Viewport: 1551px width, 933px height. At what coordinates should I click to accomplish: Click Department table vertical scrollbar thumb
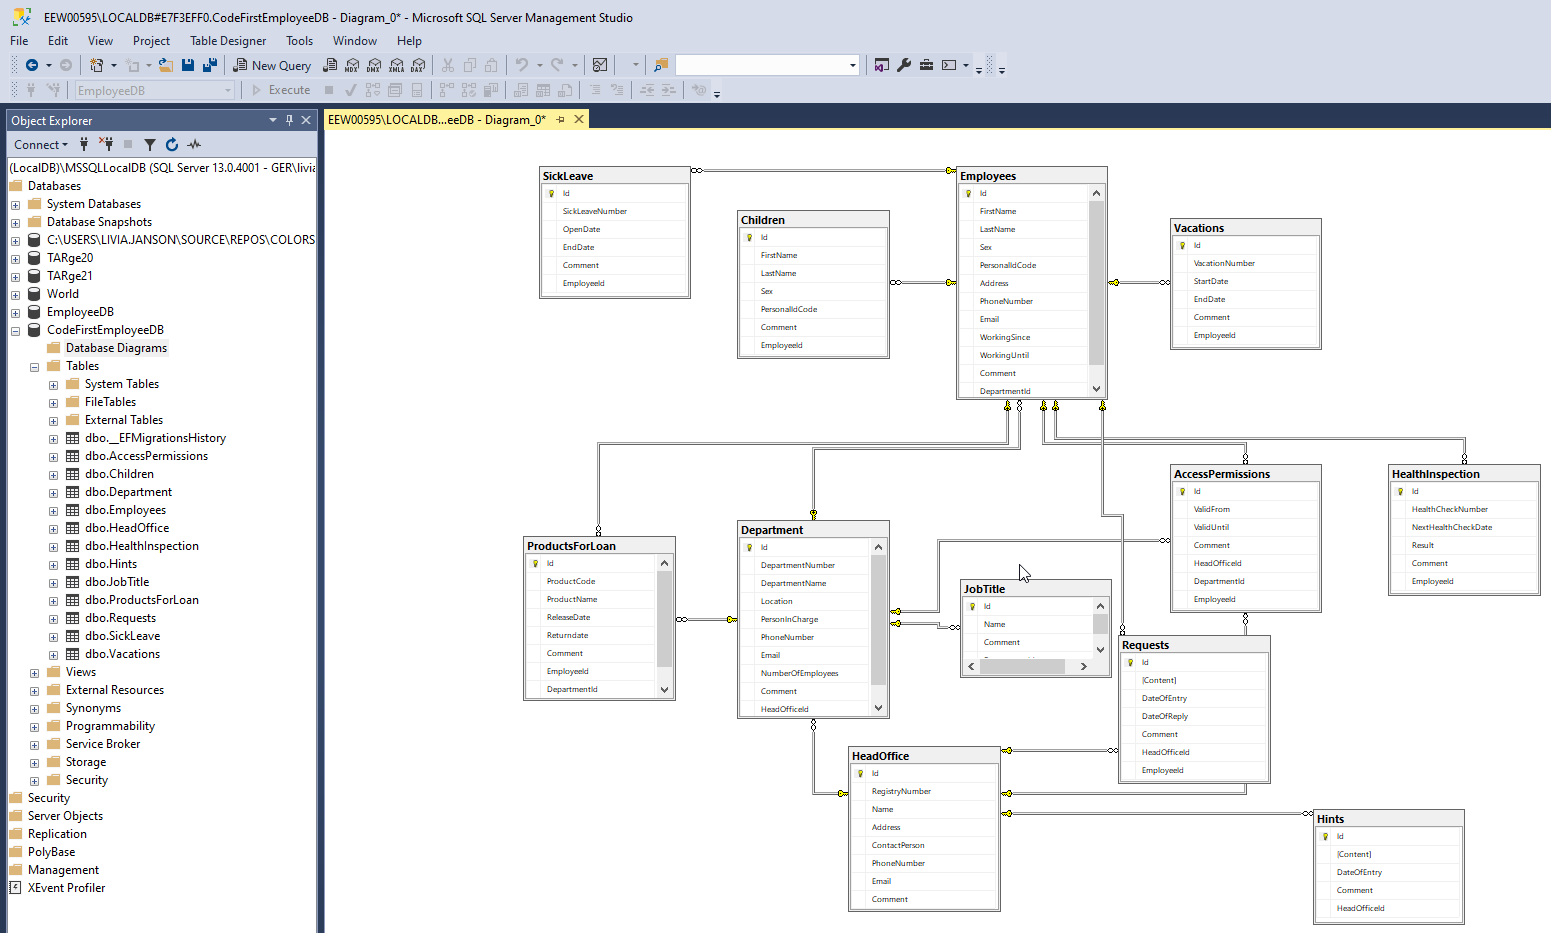(x=878, y=620)
